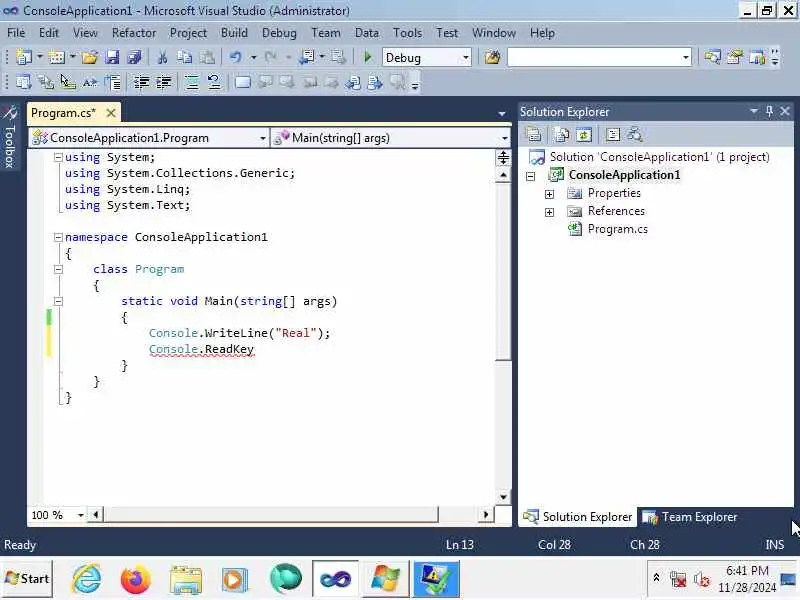Expand the References node in Solution Explorer
The width and height of the screenshot is (800, 600).
(549, 212)
